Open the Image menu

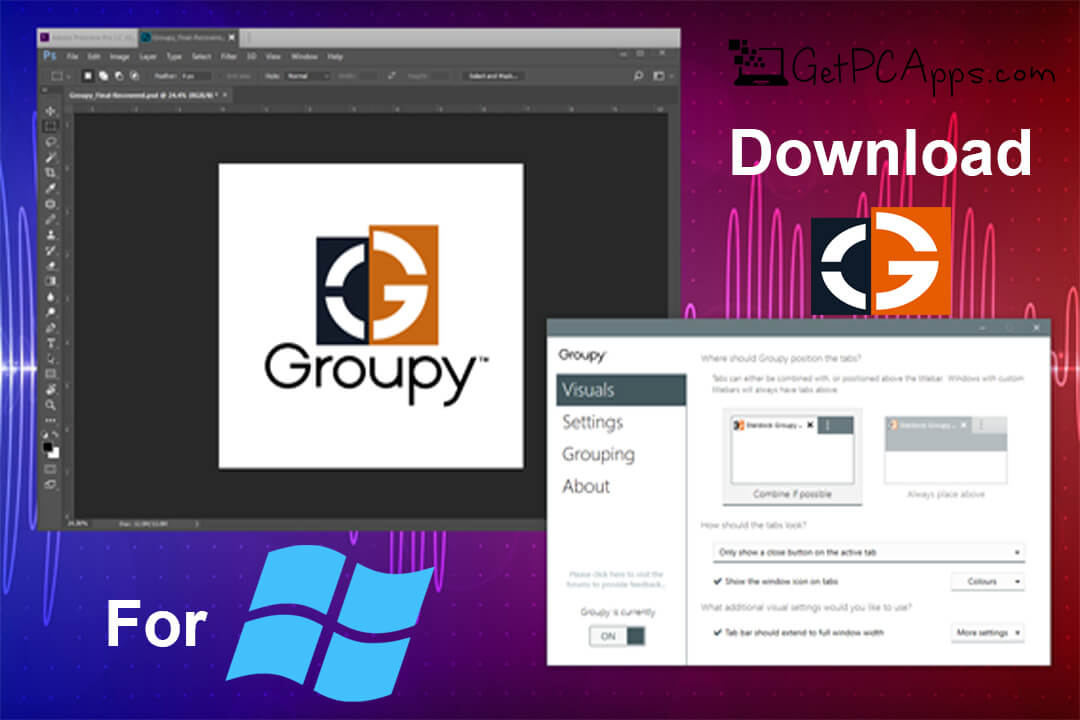pyautogui.click(x=119, y=56)
